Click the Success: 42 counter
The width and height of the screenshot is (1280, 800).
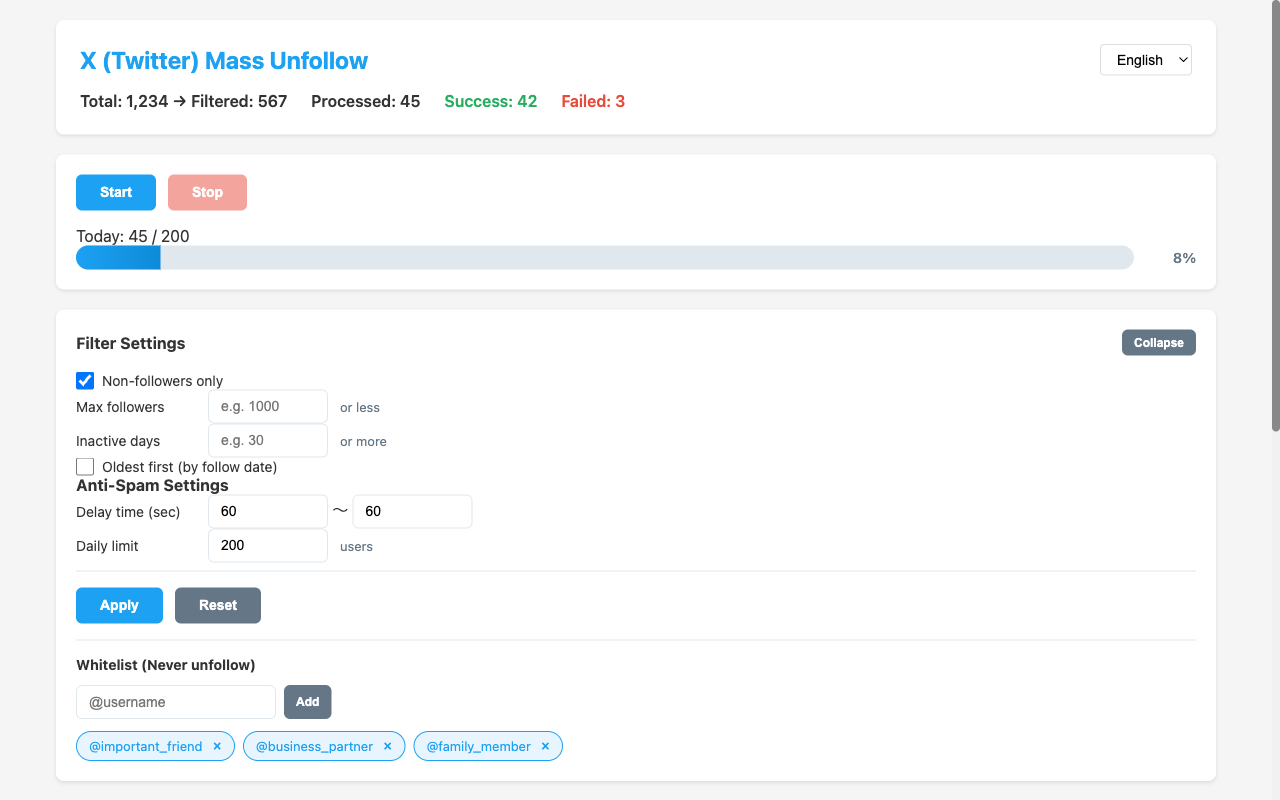point(491,101)
